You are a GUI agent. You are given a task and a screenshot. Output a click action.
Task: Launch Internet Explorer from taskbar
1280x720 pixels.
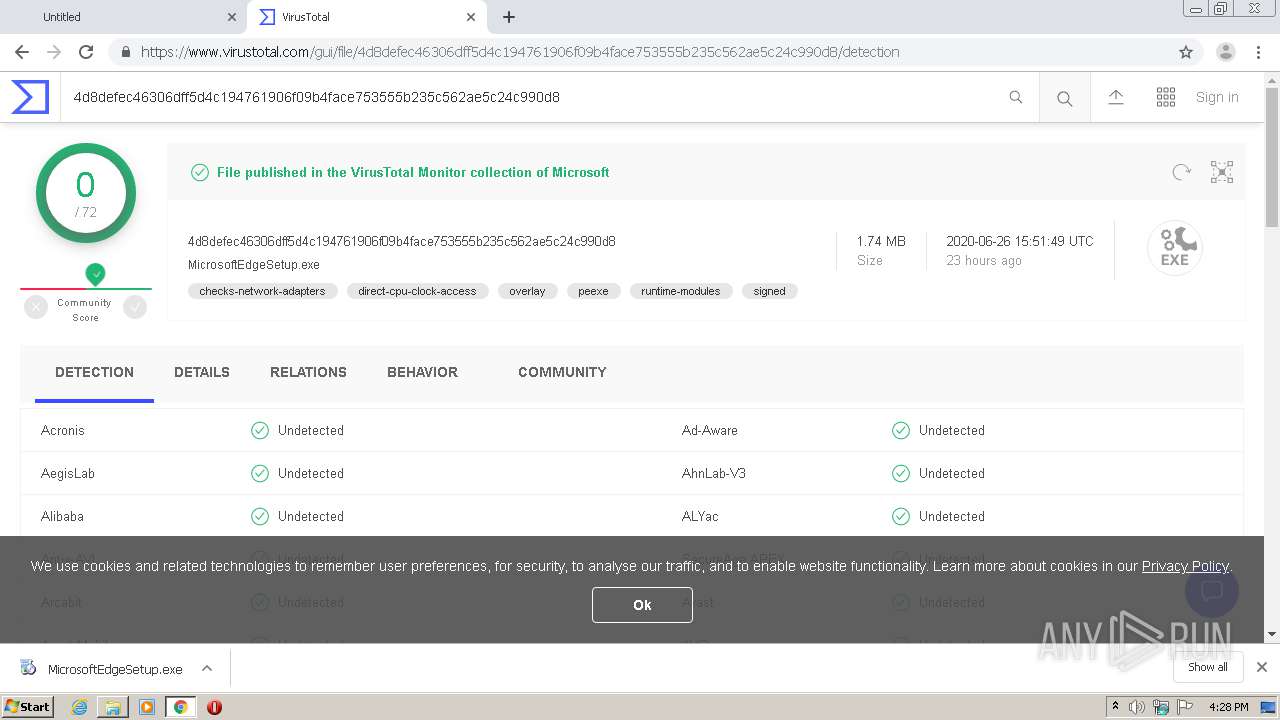point(79,707)
